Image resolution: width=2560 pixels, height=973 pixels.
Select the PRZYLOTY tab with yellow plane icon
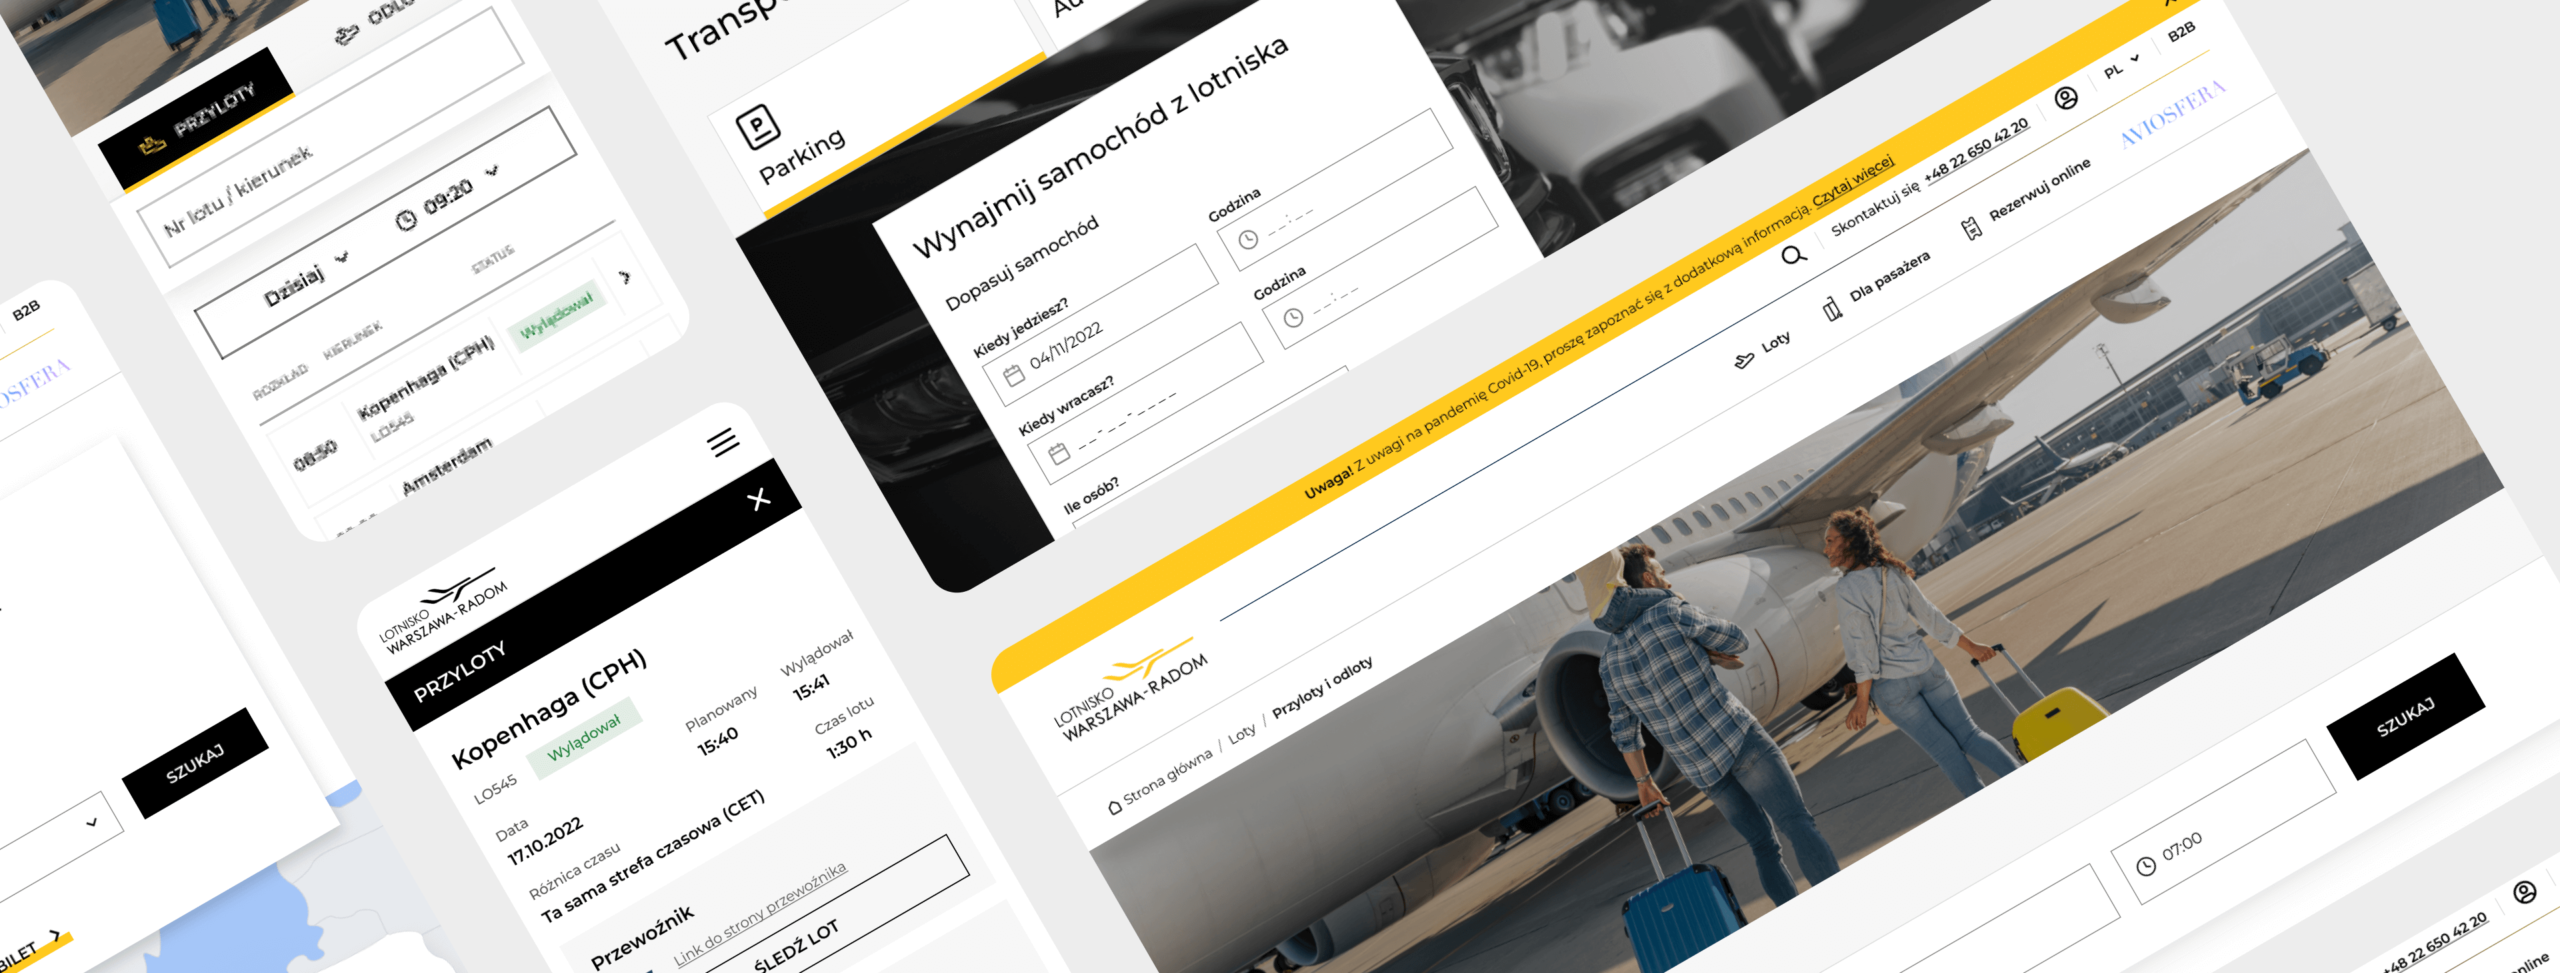point(198,119)
